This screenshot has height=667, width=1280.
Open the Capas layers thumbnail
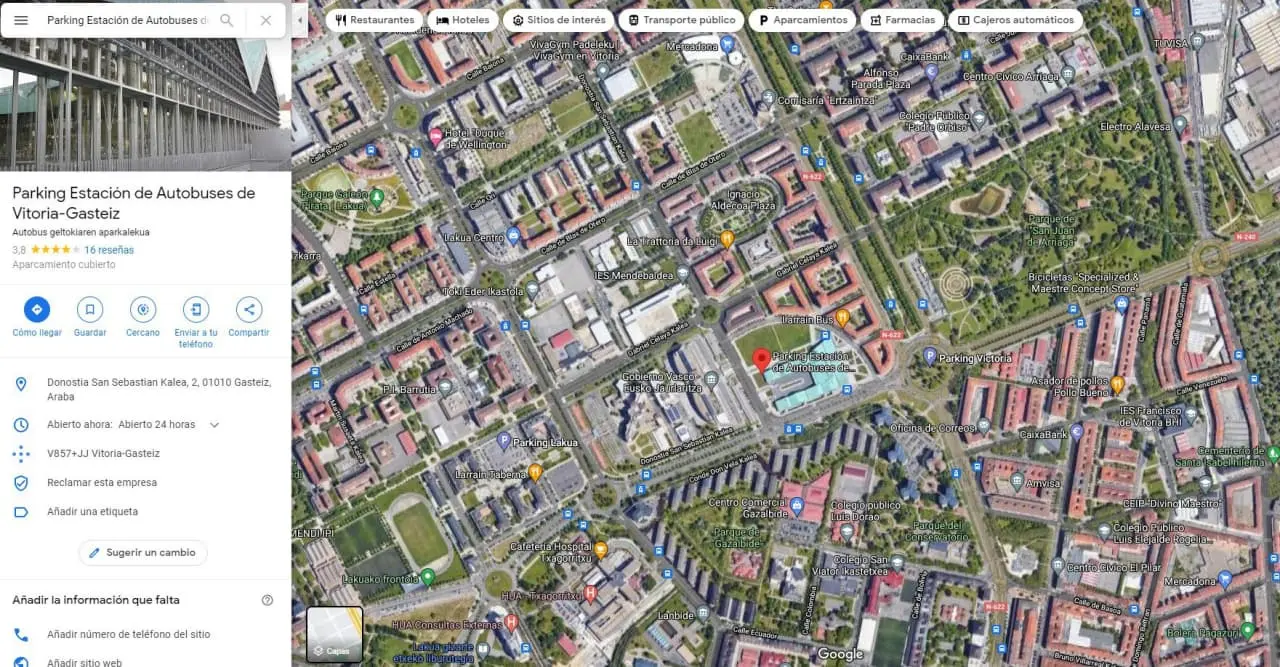pyautogui.click(x=335, y=635)
